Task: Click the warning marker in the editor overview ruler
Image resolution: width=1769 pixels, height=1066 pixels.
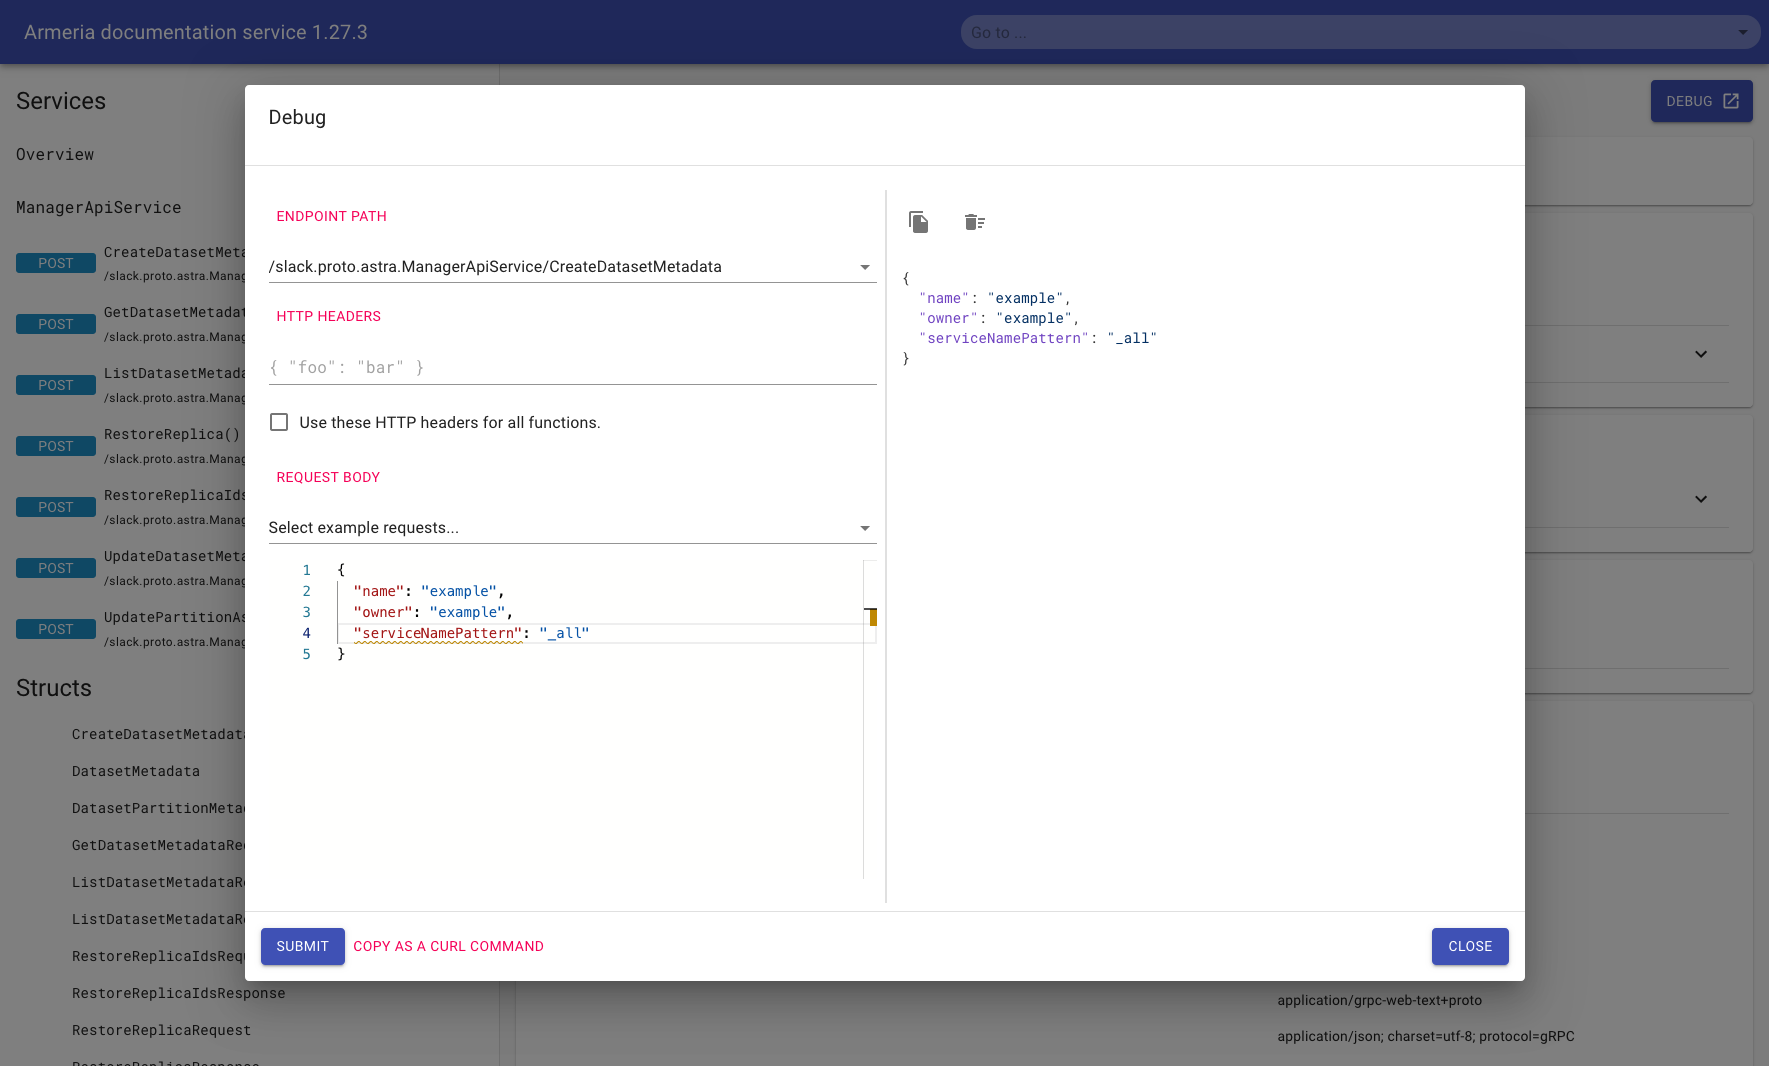Action: click(872, 617)
